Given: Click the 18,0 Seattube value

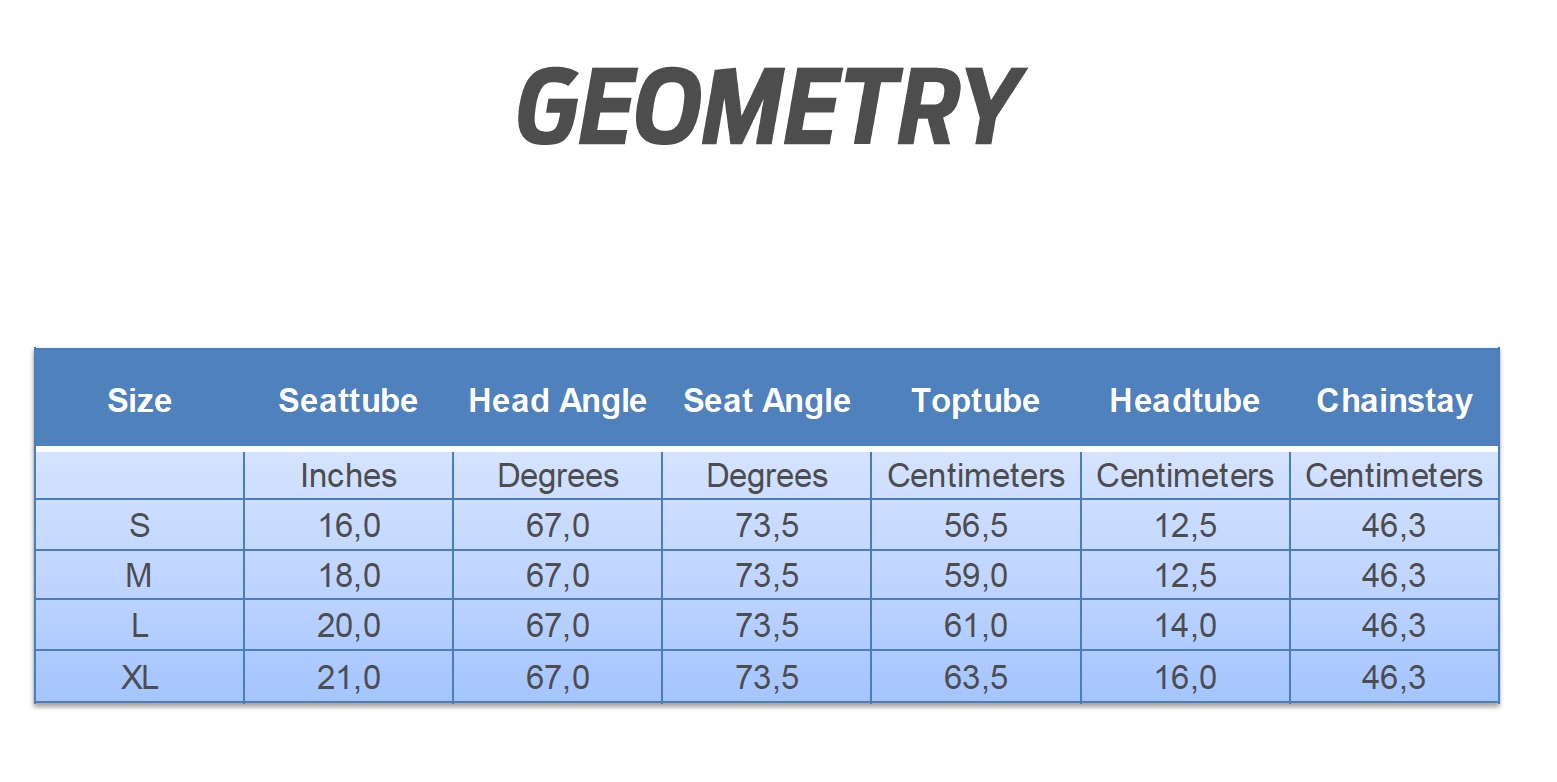Looking at the screenshot, I should click(x=348, y=576).
